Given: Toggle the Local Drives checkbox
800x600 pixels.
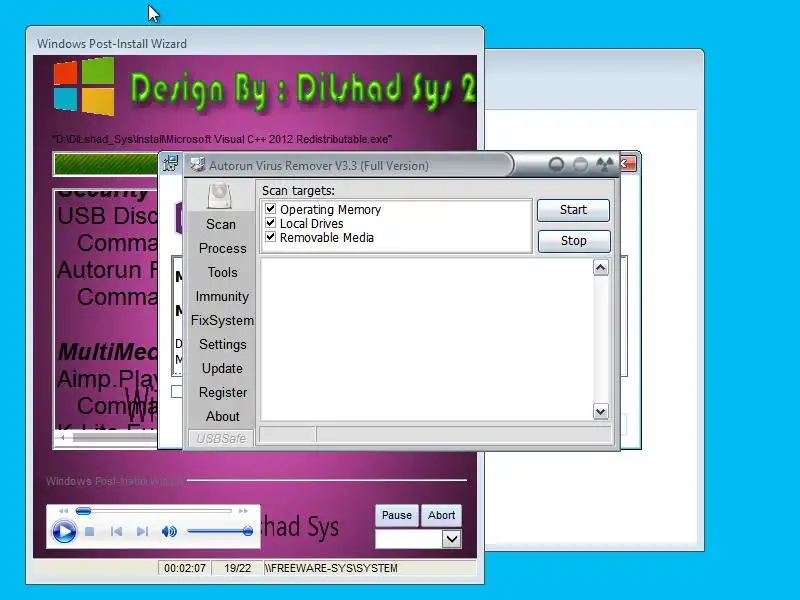Looking at the screenshot, I should (x=270, y=223).
